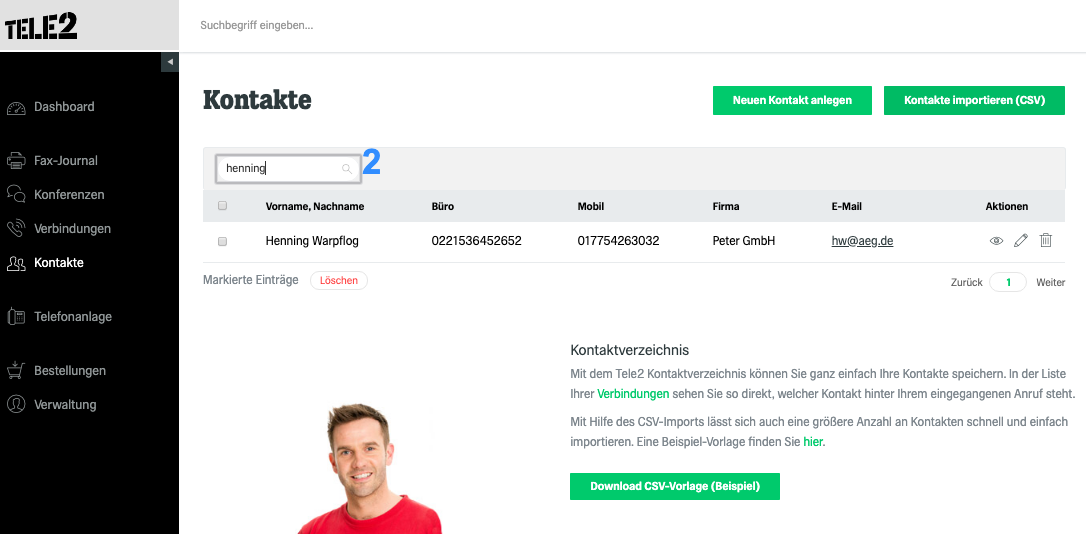The height and width of the screenshot is (534, 1086).
Task: Click Zurück pagination link
Action: pos(966,283)
